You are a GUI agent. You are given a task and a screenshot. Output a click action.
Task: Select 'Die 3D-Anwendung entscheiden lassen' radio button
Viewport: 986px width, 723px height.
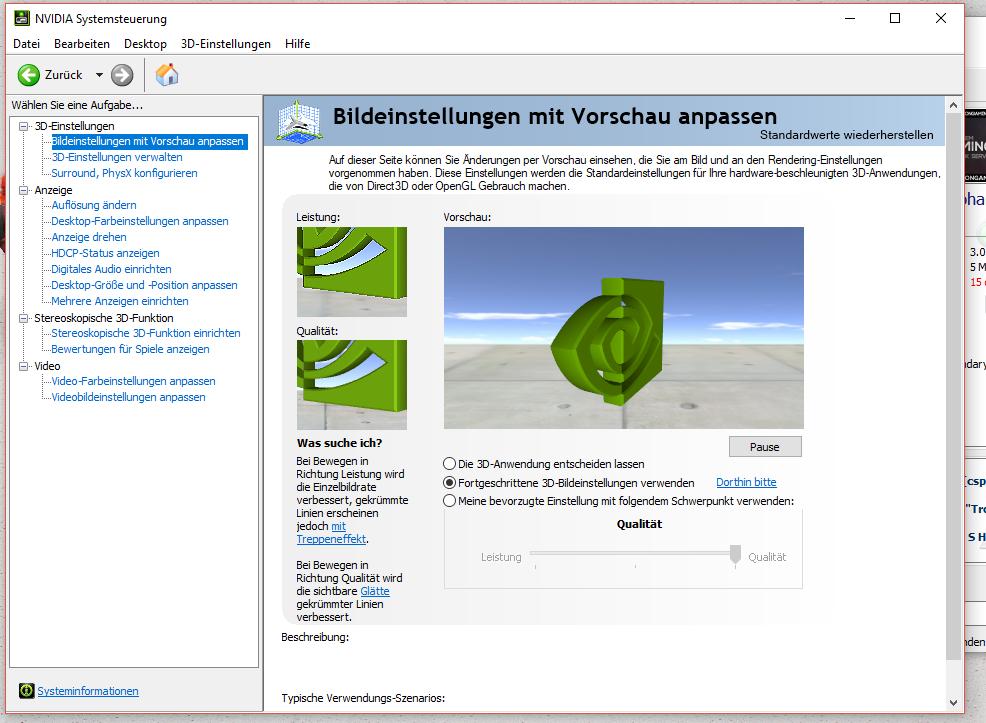click(449, 464)
